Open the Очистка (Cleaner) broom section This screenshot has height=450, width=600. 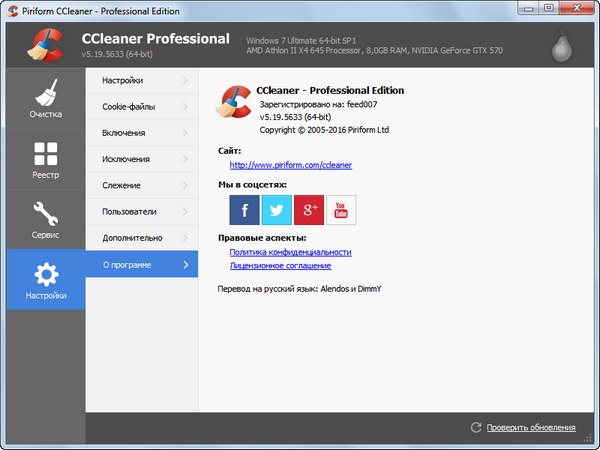point(46,99)
